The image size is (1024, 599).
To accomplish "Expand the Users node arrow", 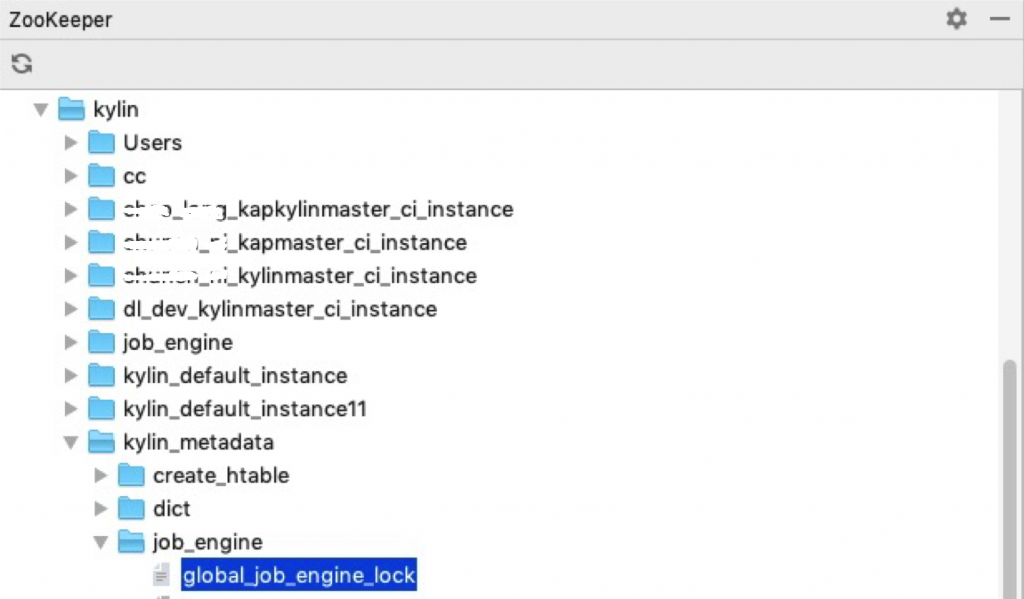I will (x=70, y=143).
